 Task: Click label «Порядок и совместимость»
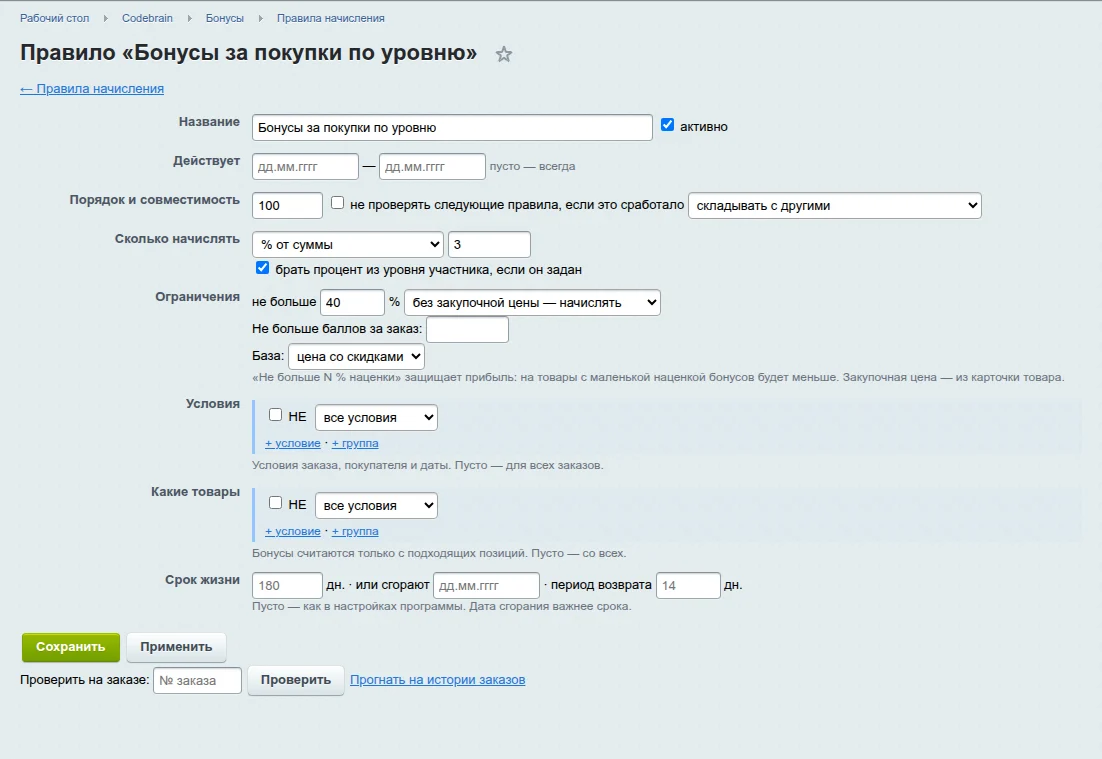click(155, 200)
